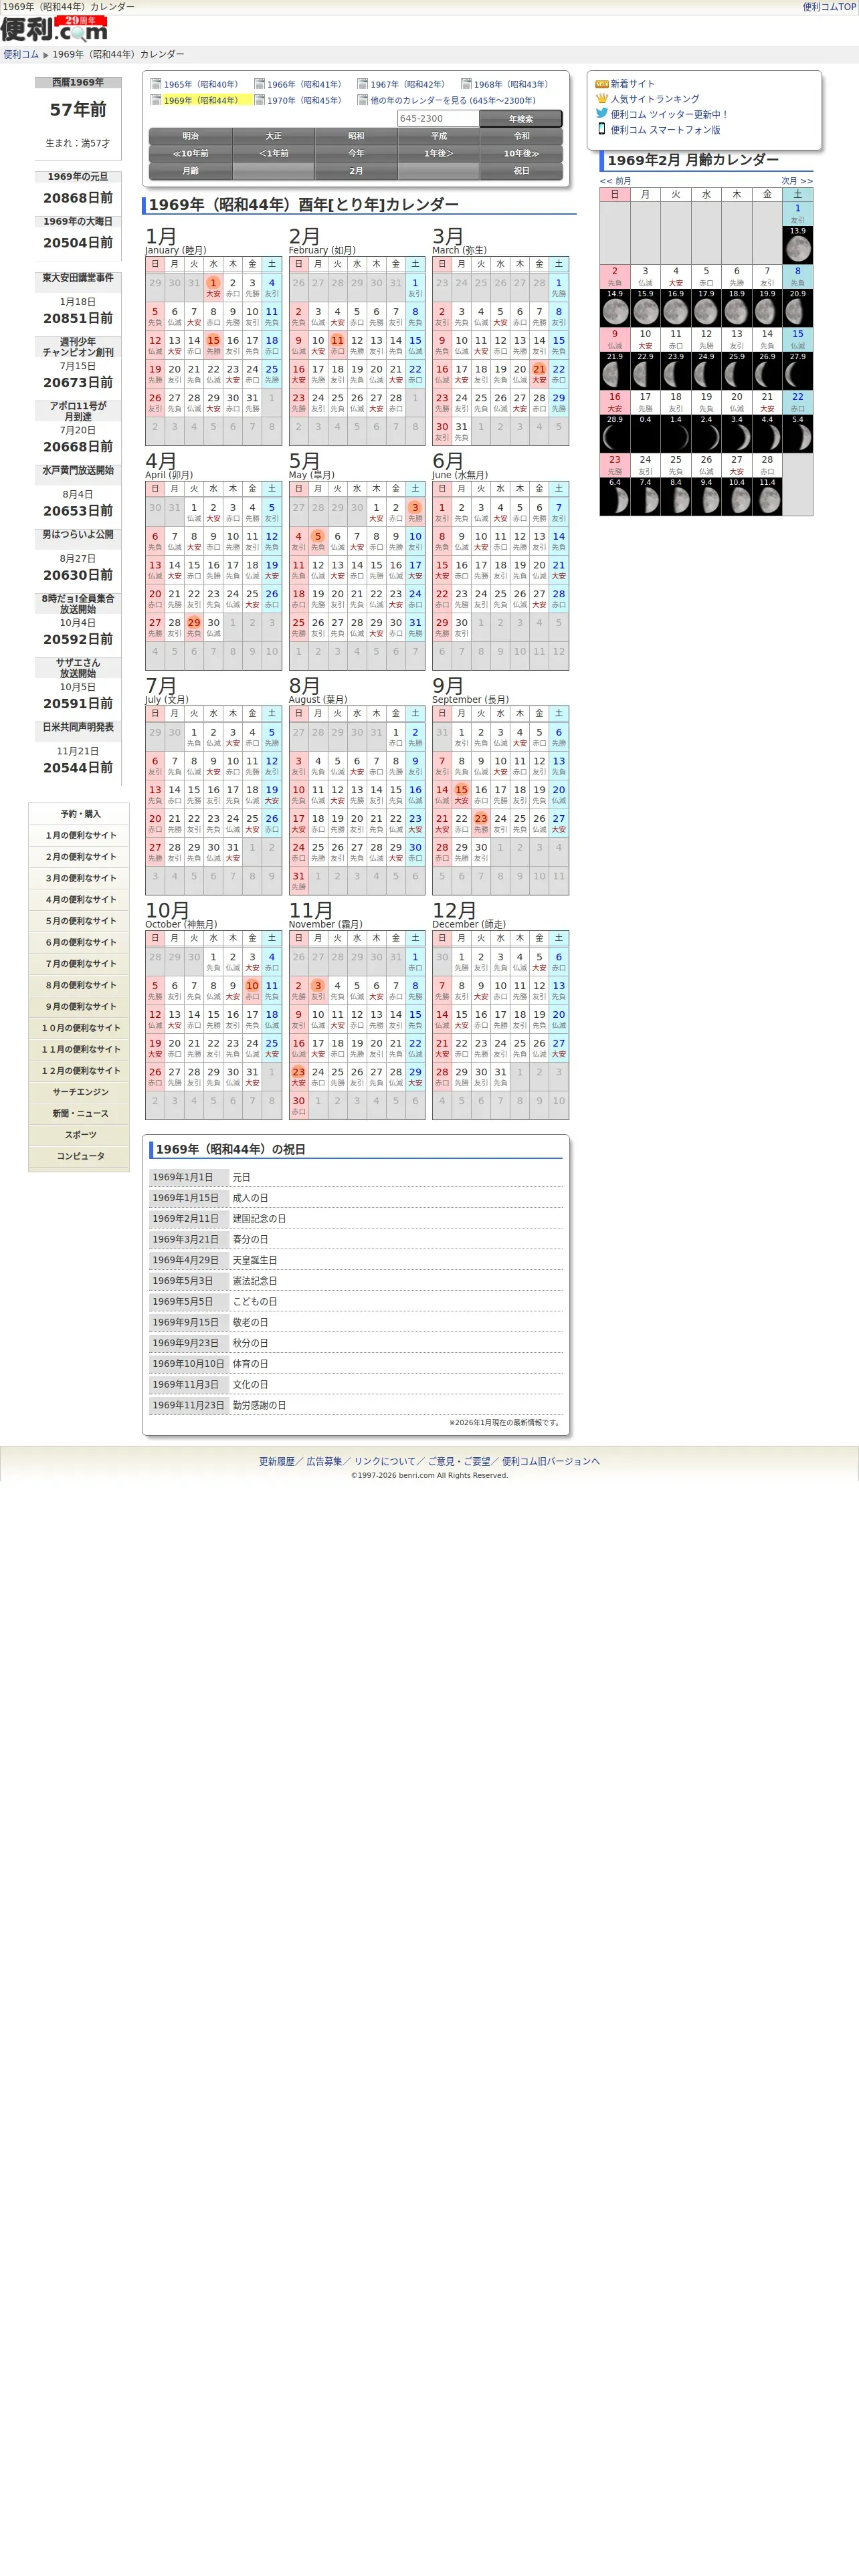
Task: Click the crescent moon image labeled 27.9
Action: [797, 374]
